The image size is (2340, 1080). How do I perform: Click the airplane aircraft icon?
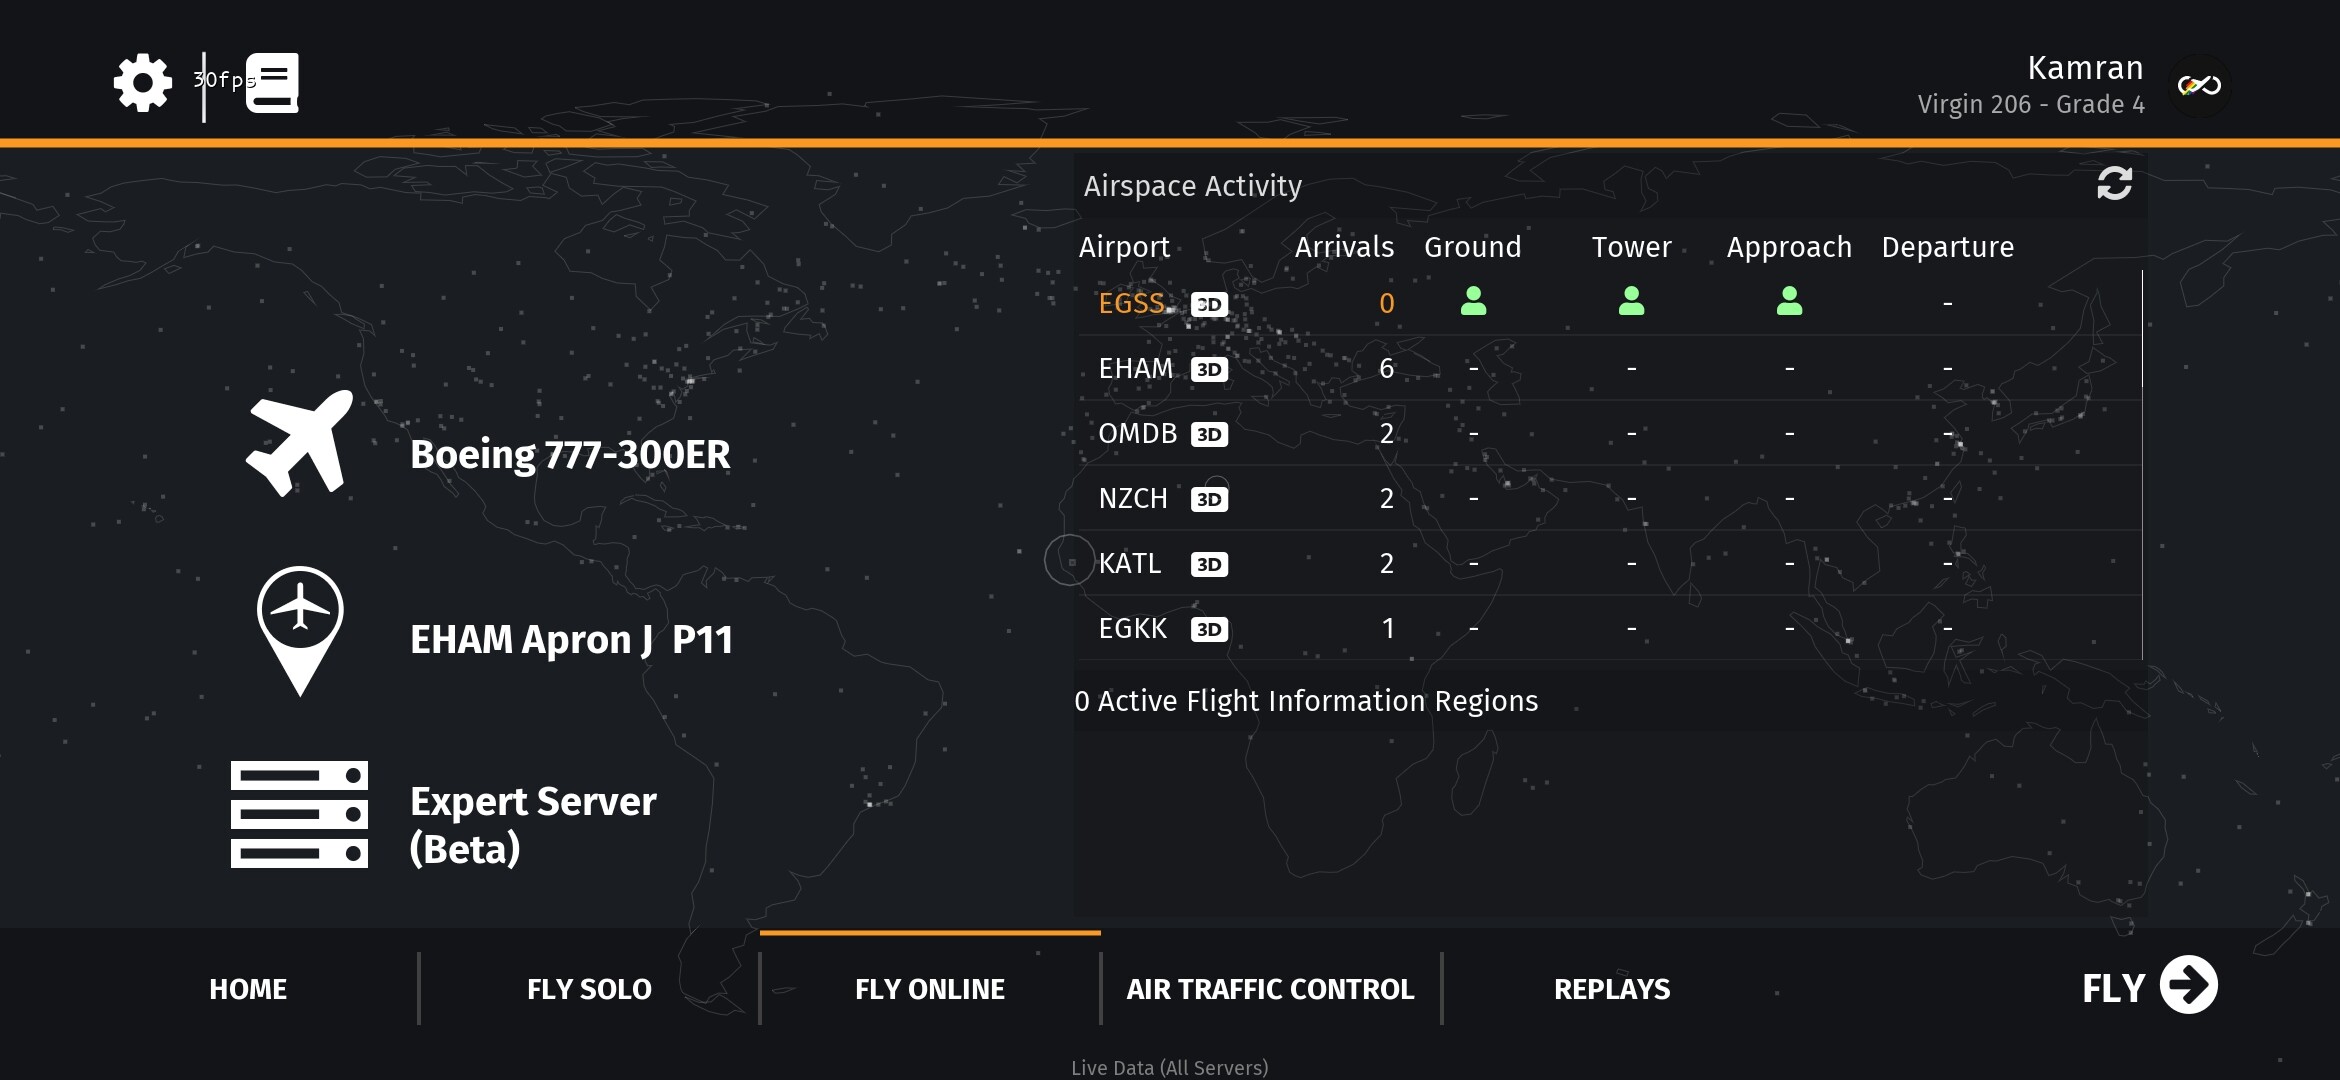pyautogui.click(x=300, y=443)
